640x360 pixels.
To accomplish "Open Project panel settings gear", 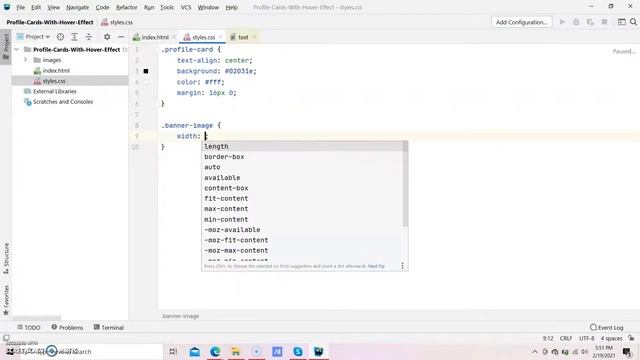I will coord(107,37).
